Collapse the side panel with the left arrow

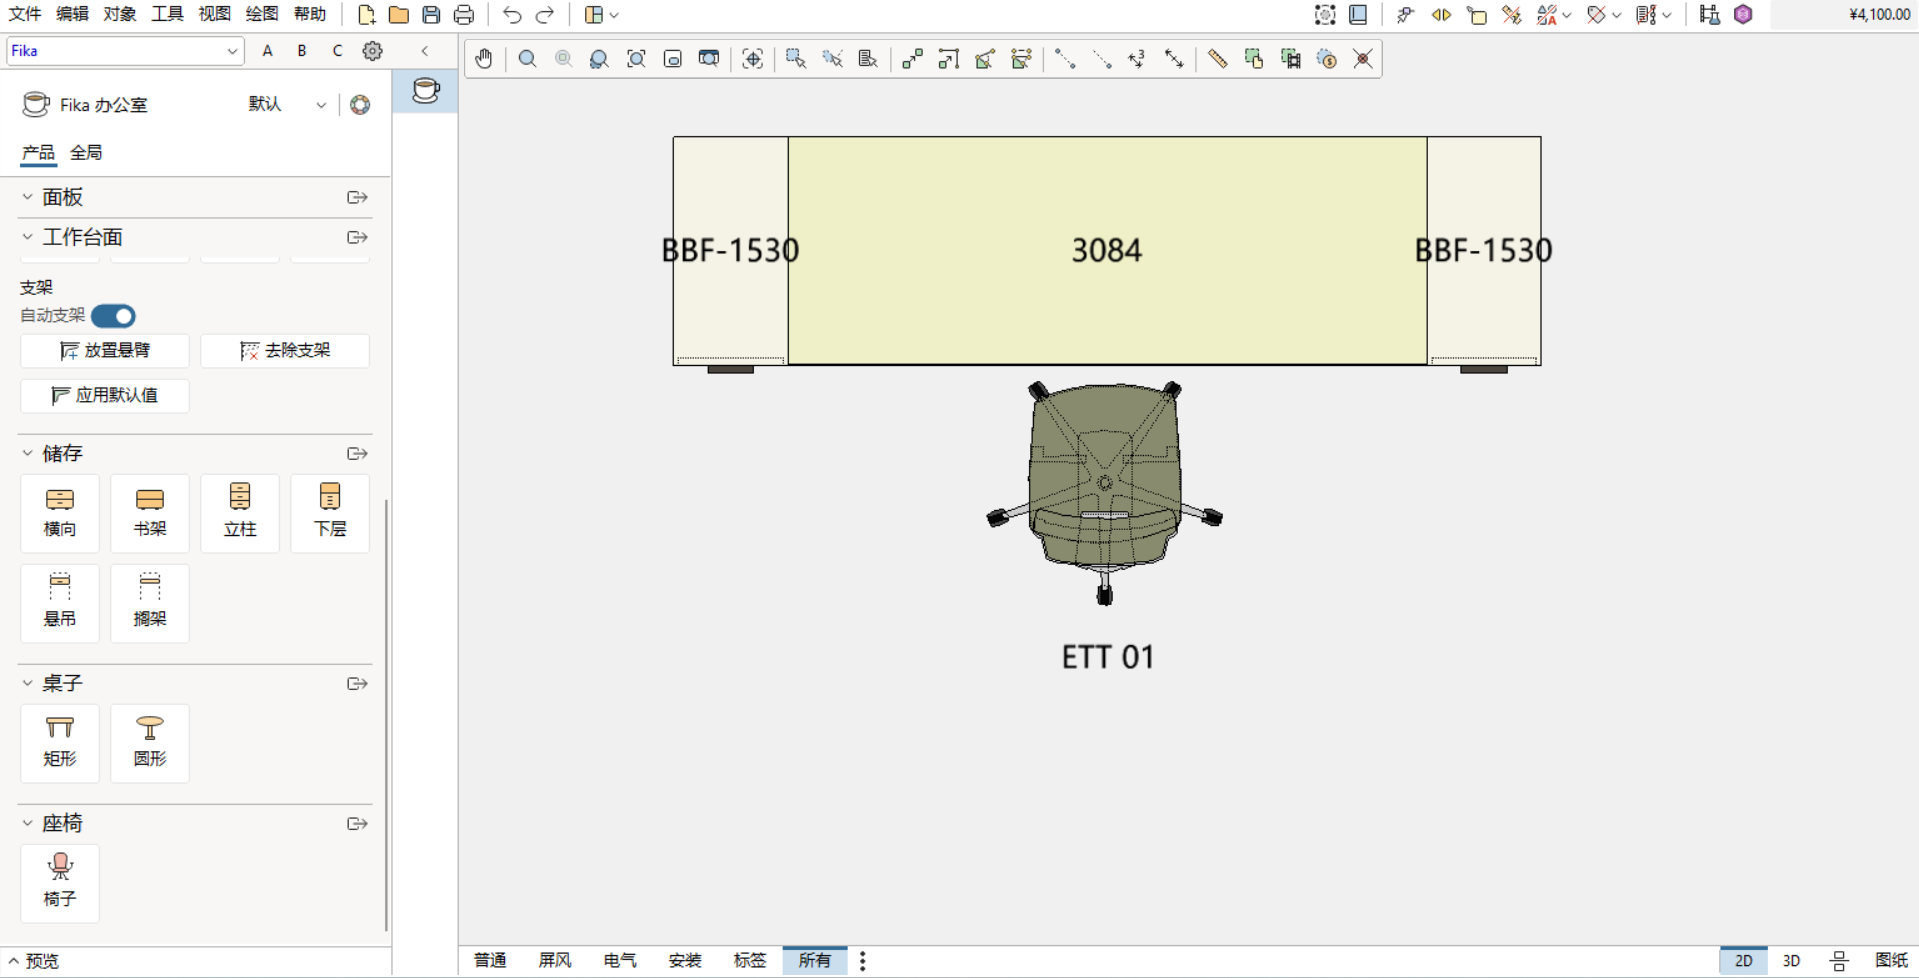pyautogui.click(x=425, y=51)
